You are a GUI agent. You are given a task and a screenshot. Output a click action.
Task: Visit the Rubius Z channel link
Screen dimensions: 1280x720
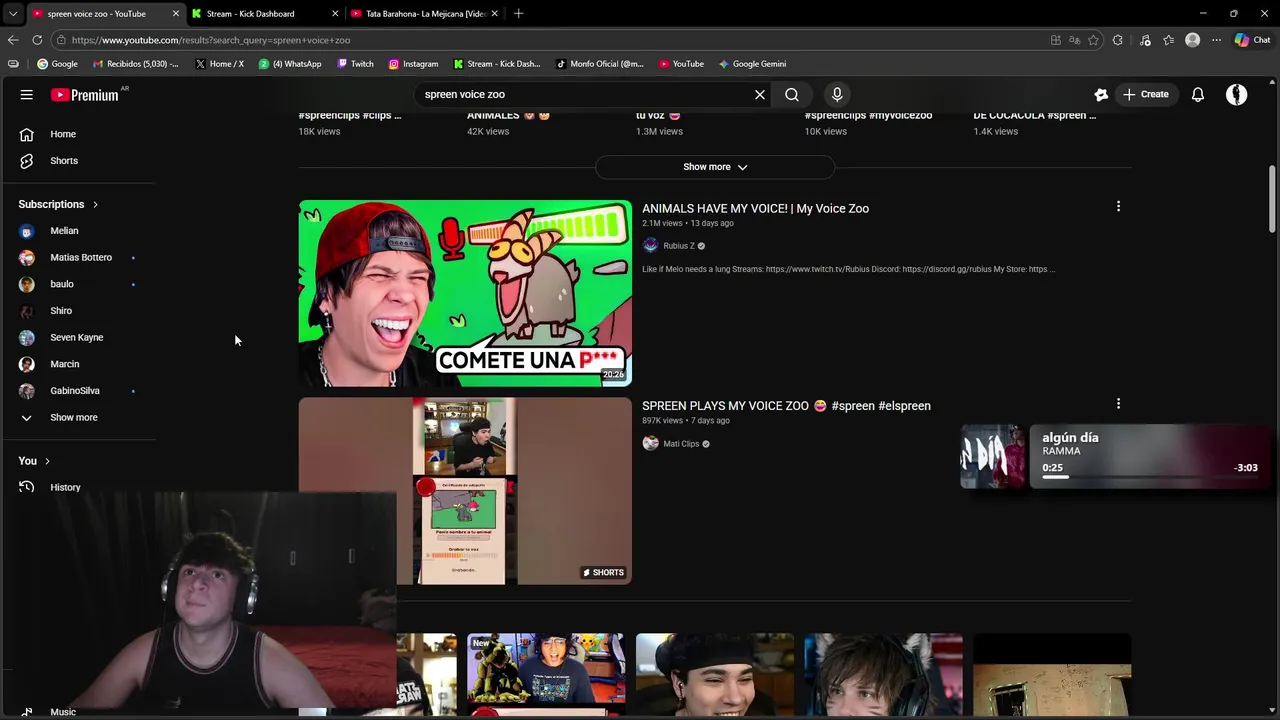pyautogui.click(x=678, y=246)
